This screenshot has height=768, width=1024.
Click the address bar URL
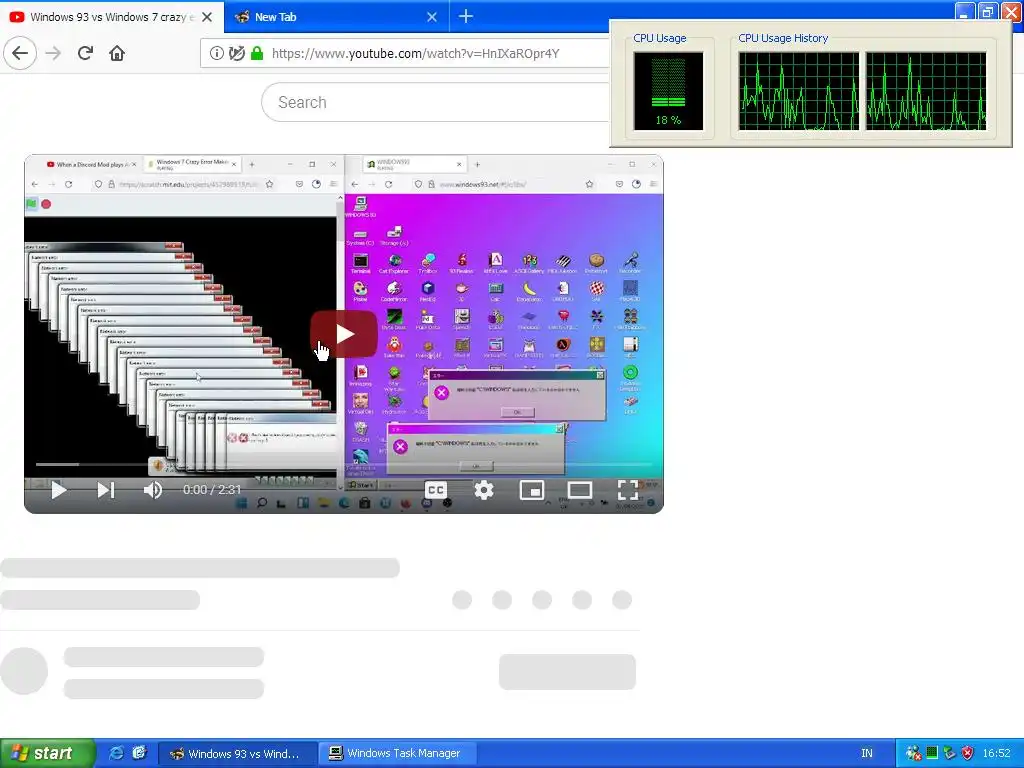415,54
